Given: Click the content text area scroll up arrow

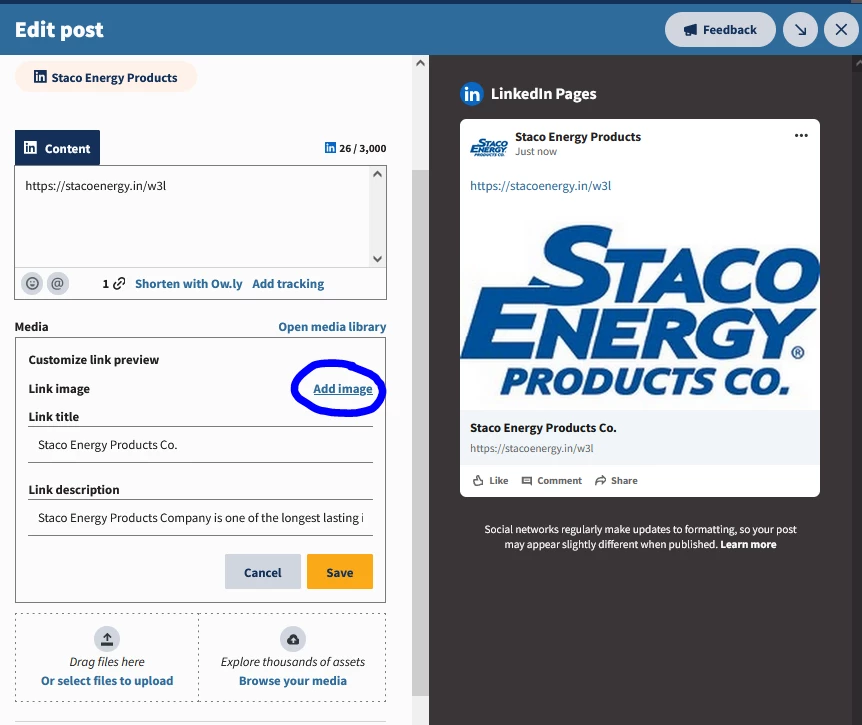Looking at the screenshot, I should 377,174.
